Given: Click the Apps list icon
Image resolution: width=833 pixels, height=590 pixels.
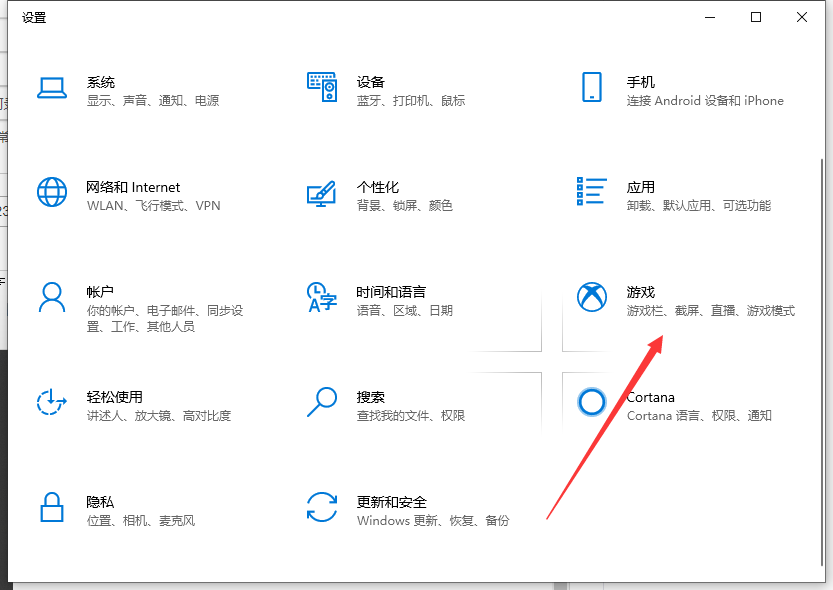Looking at the screenshot, I should click(x=592, y=192).
